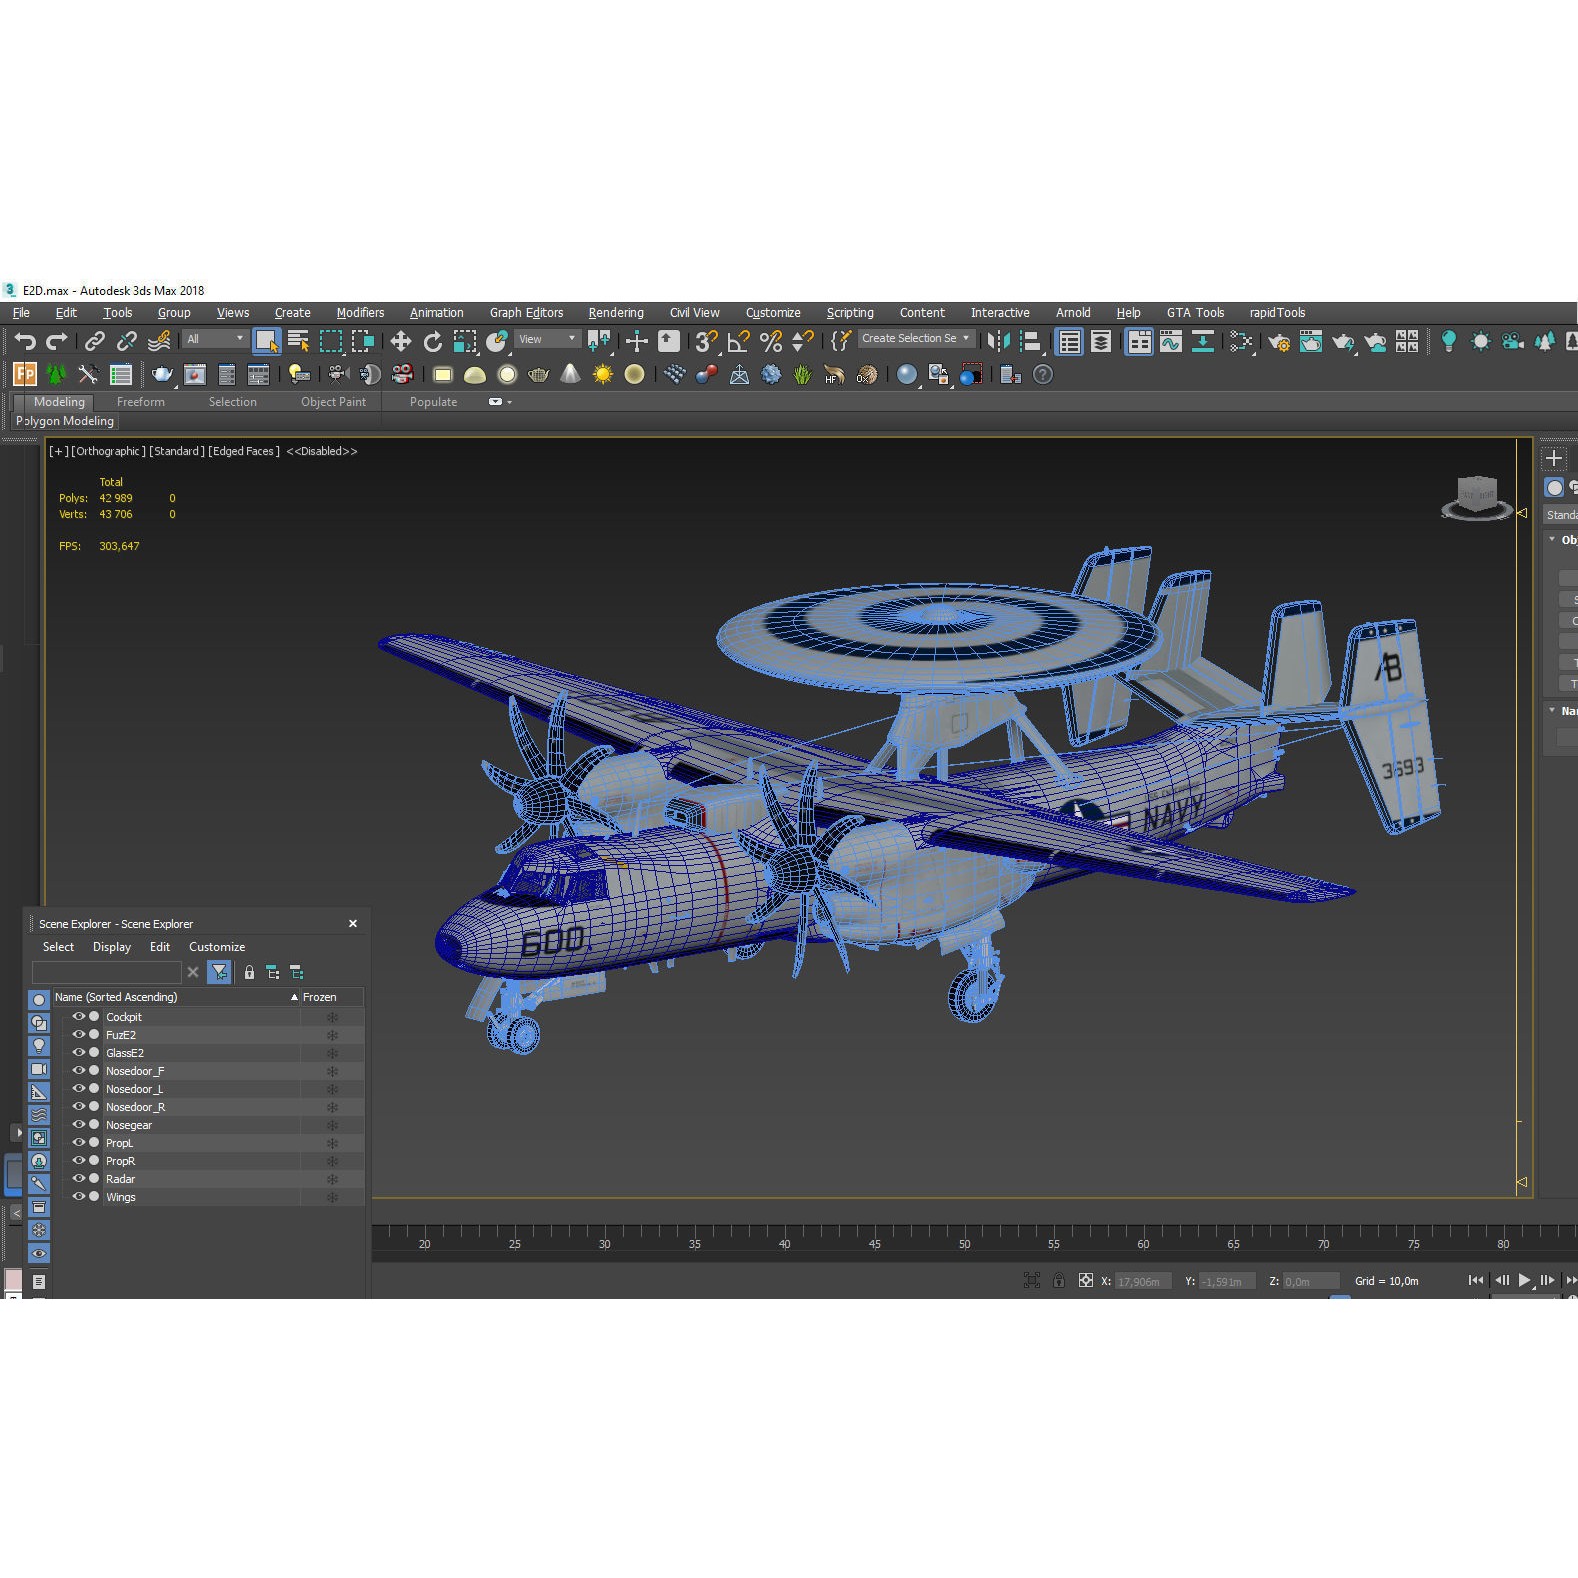Activate Unlink Selection tool

pyautogui.click(x=126, y=342)
